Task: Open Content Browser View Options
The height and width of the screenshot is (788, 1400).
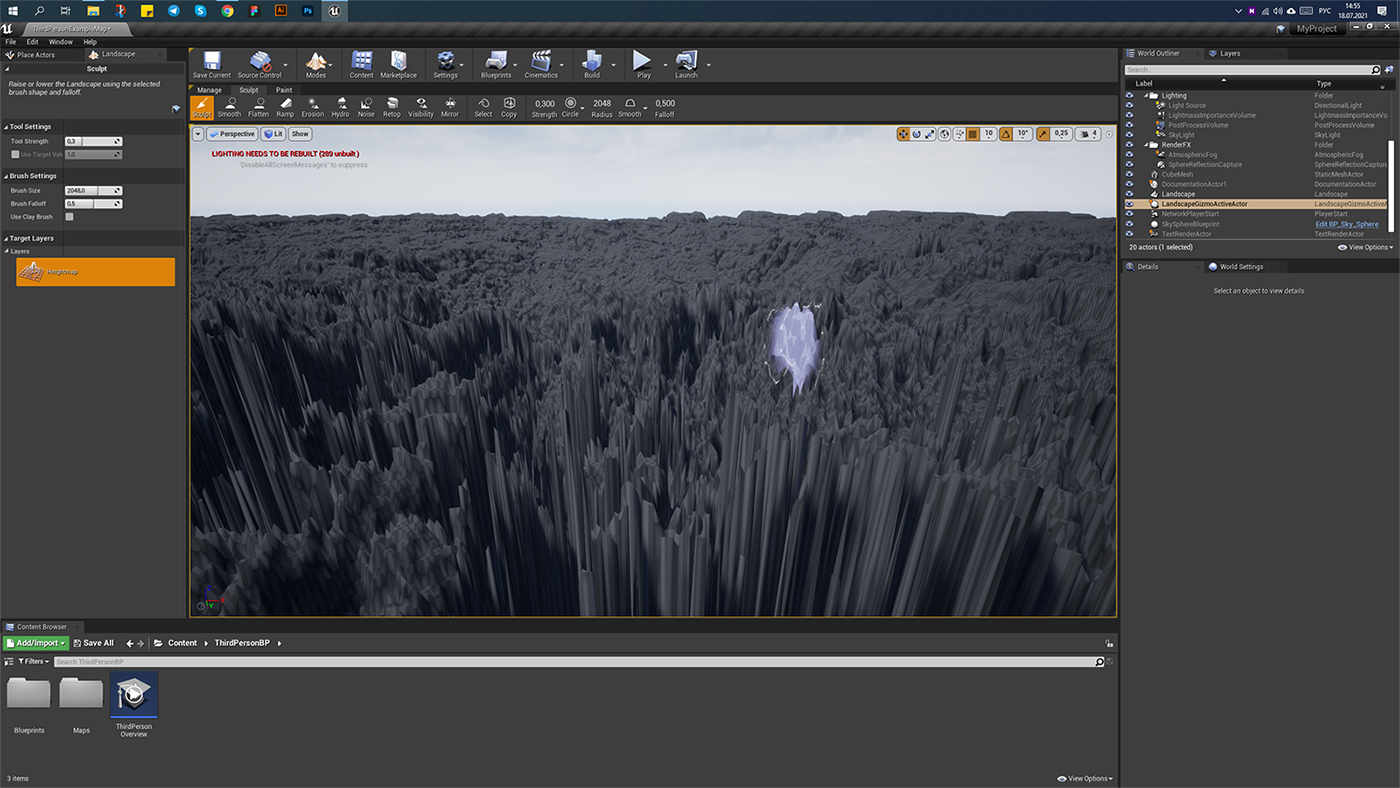Action: pos(1085,779)
